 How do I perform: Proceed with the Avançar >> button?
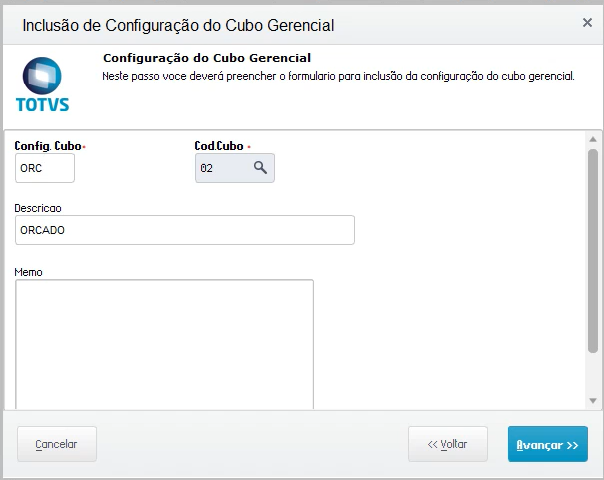point(547,444)
